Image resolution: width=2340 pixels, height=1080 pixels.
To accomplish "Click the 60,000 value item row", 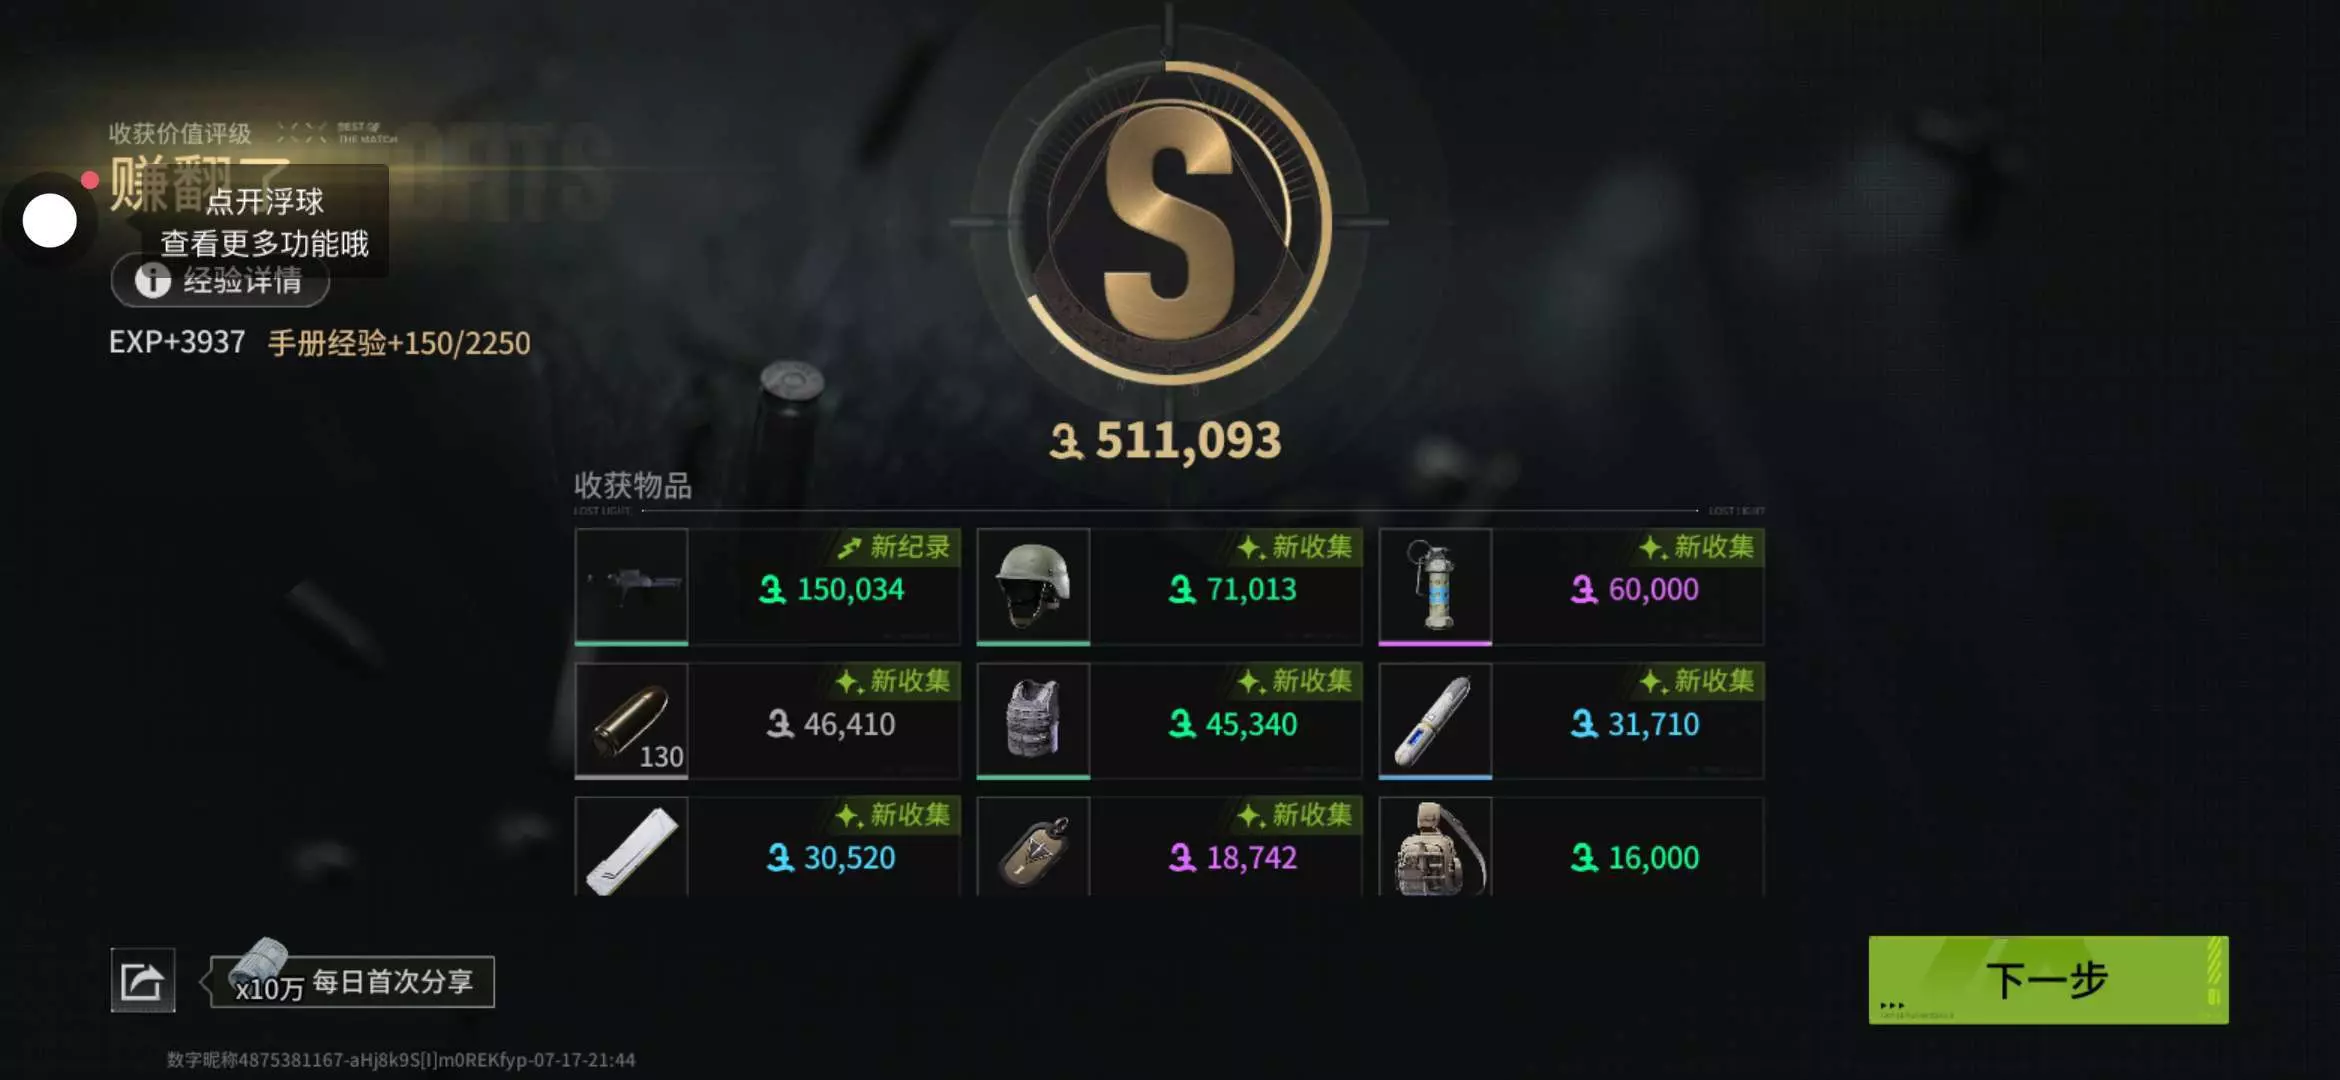I will point(1571,586).
